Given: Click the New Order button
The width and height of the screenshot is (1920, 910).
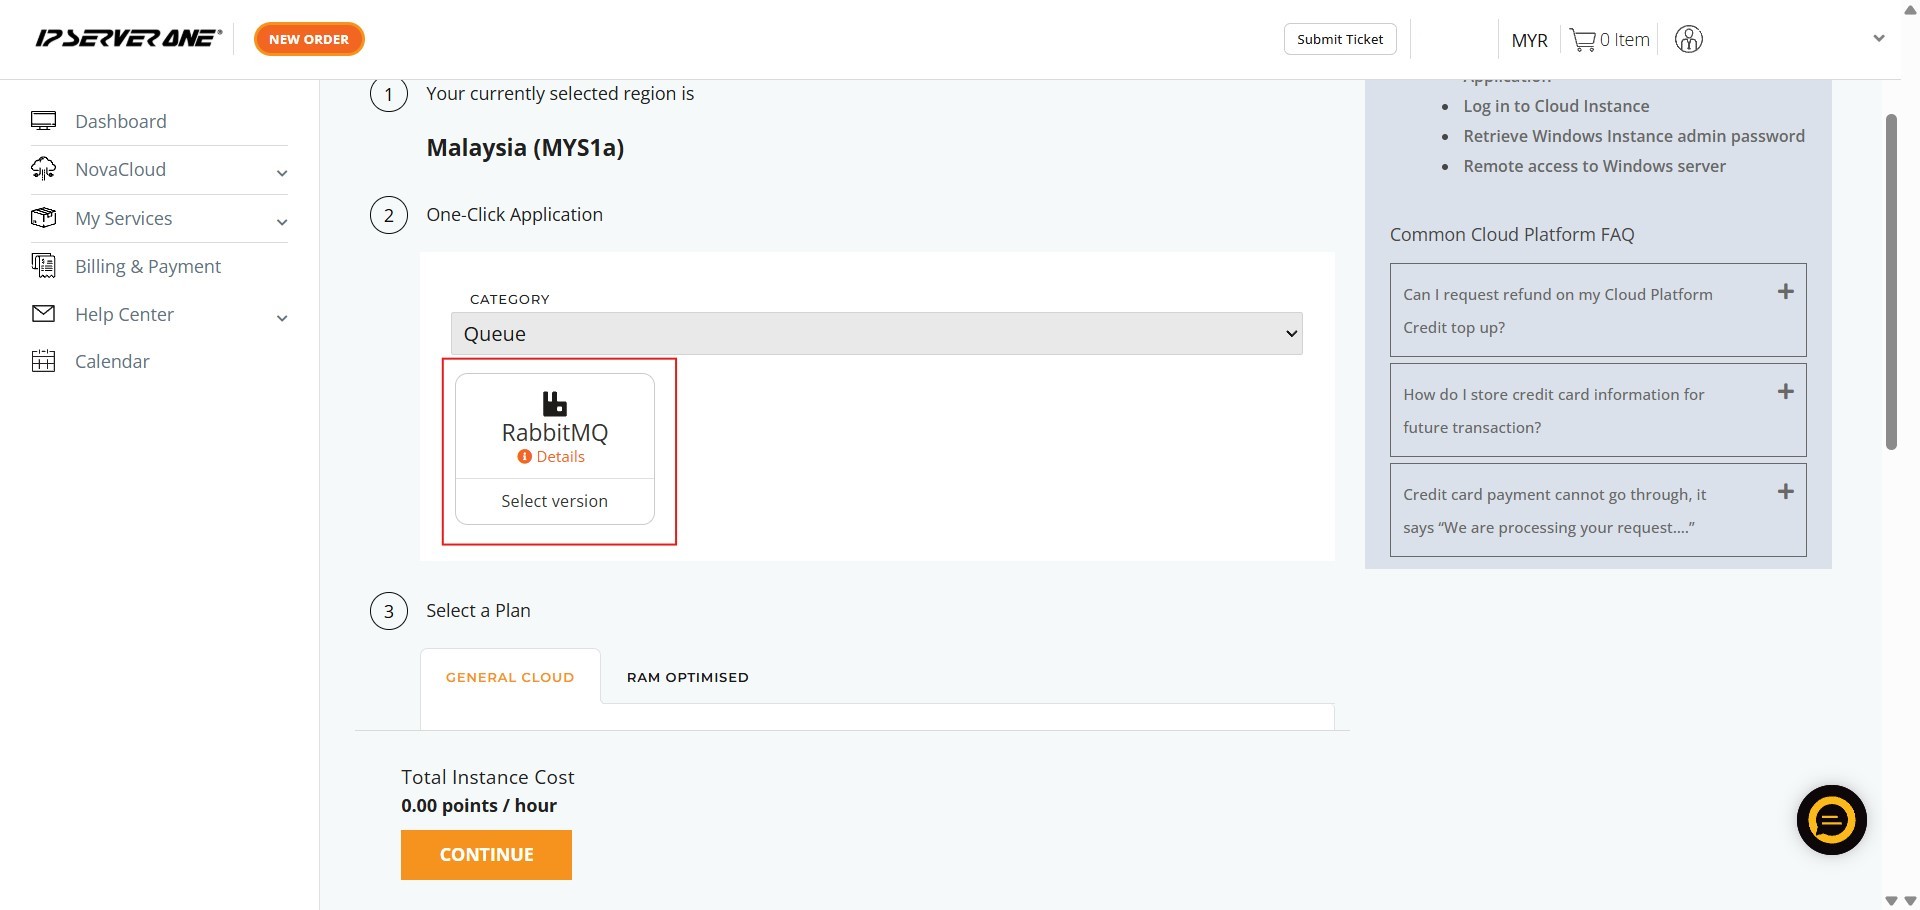Looking at the screenshot, I should click(x=309, y=39).
